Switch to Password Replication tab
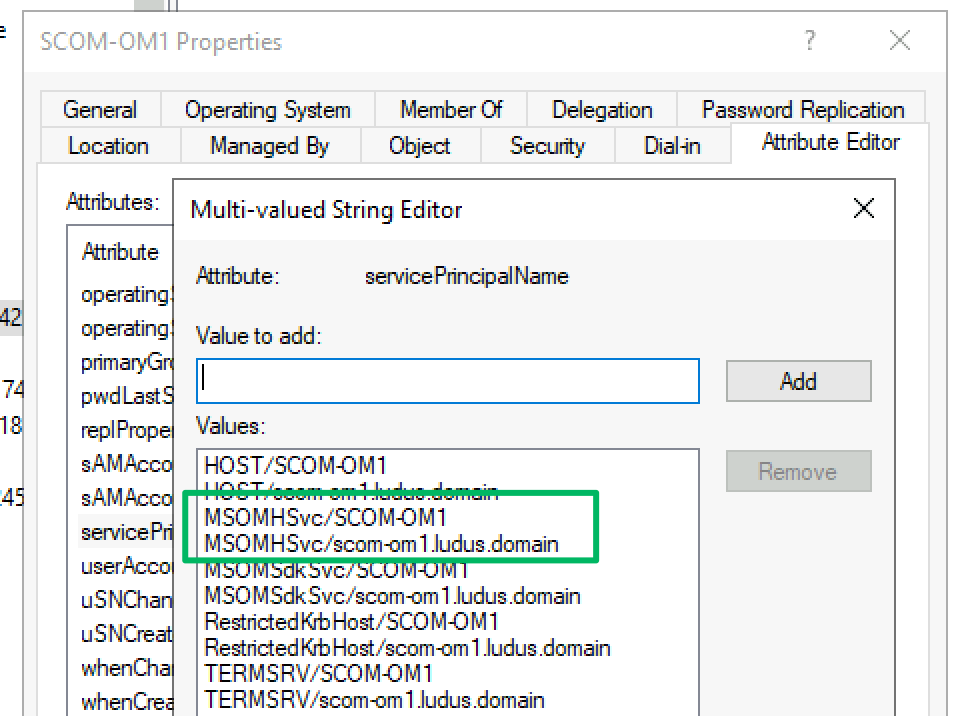Image resolution: width=964 pixels, height=716 pixels. point(802,110)
